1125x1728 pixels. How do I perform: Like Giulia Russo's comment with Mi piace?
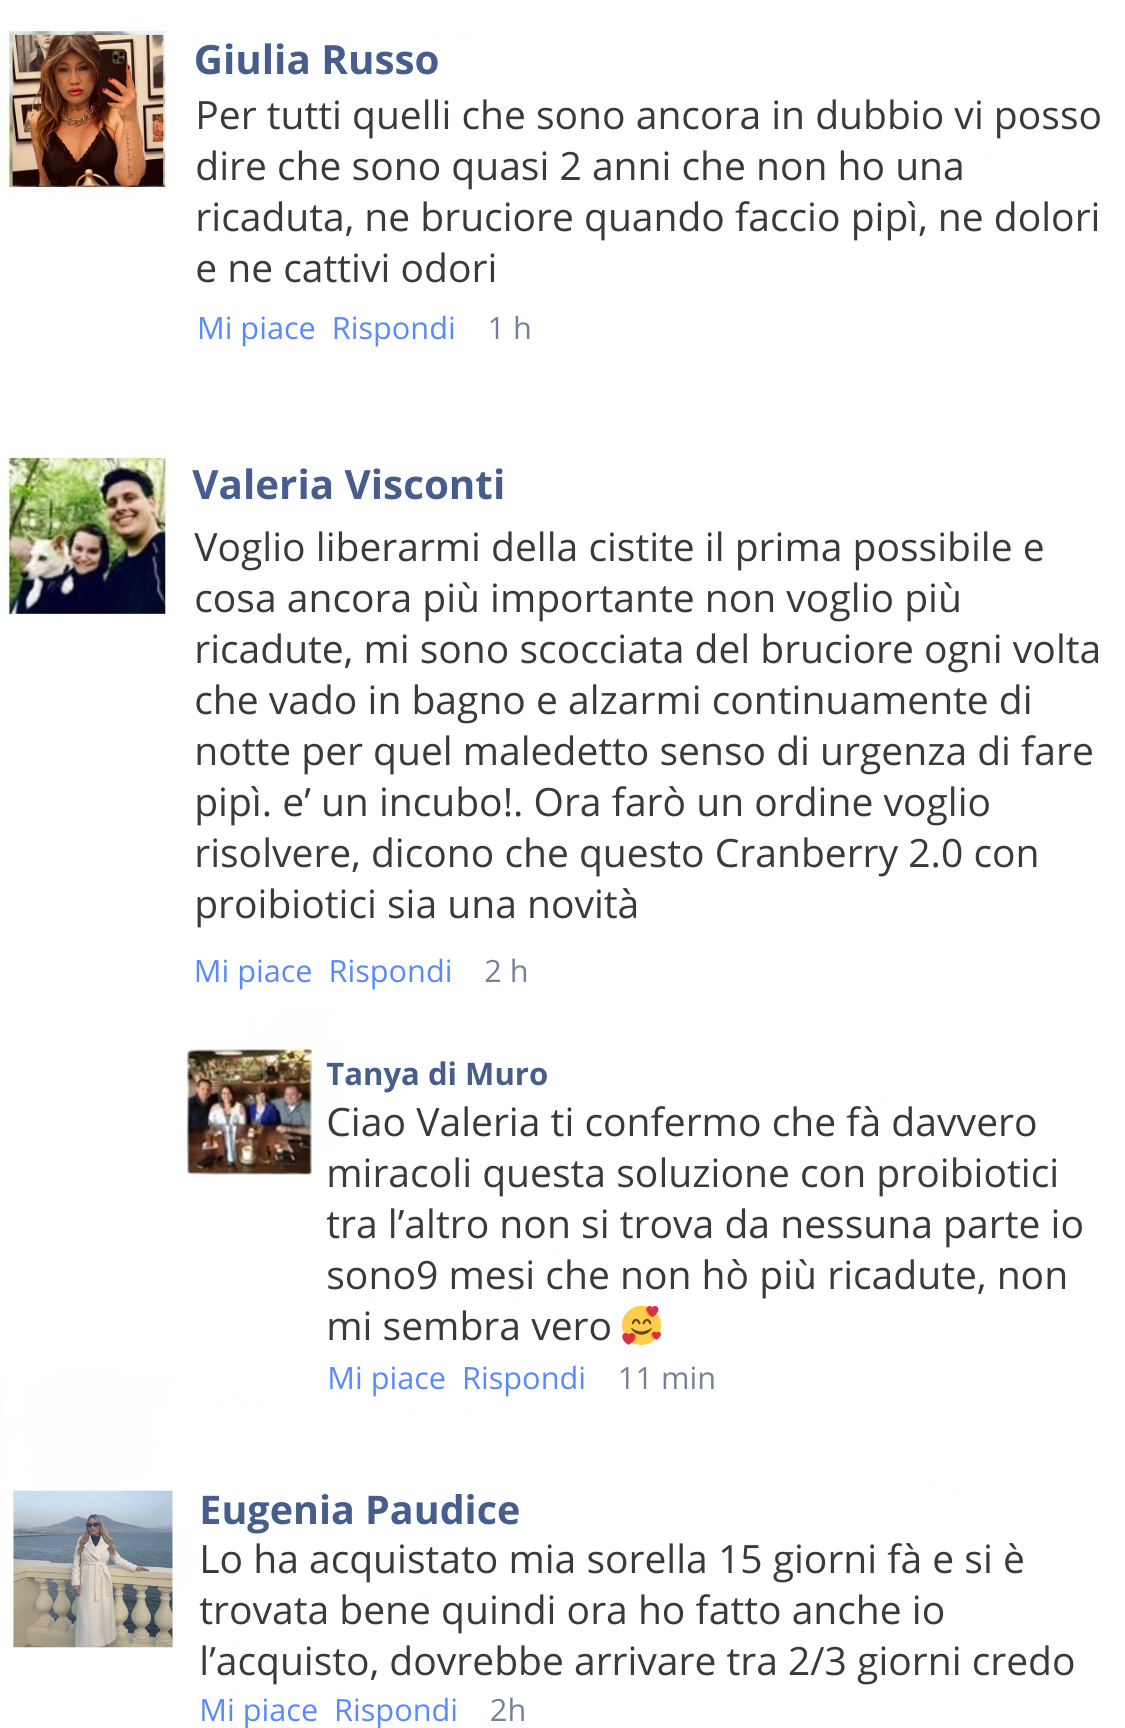coord(256,328)
